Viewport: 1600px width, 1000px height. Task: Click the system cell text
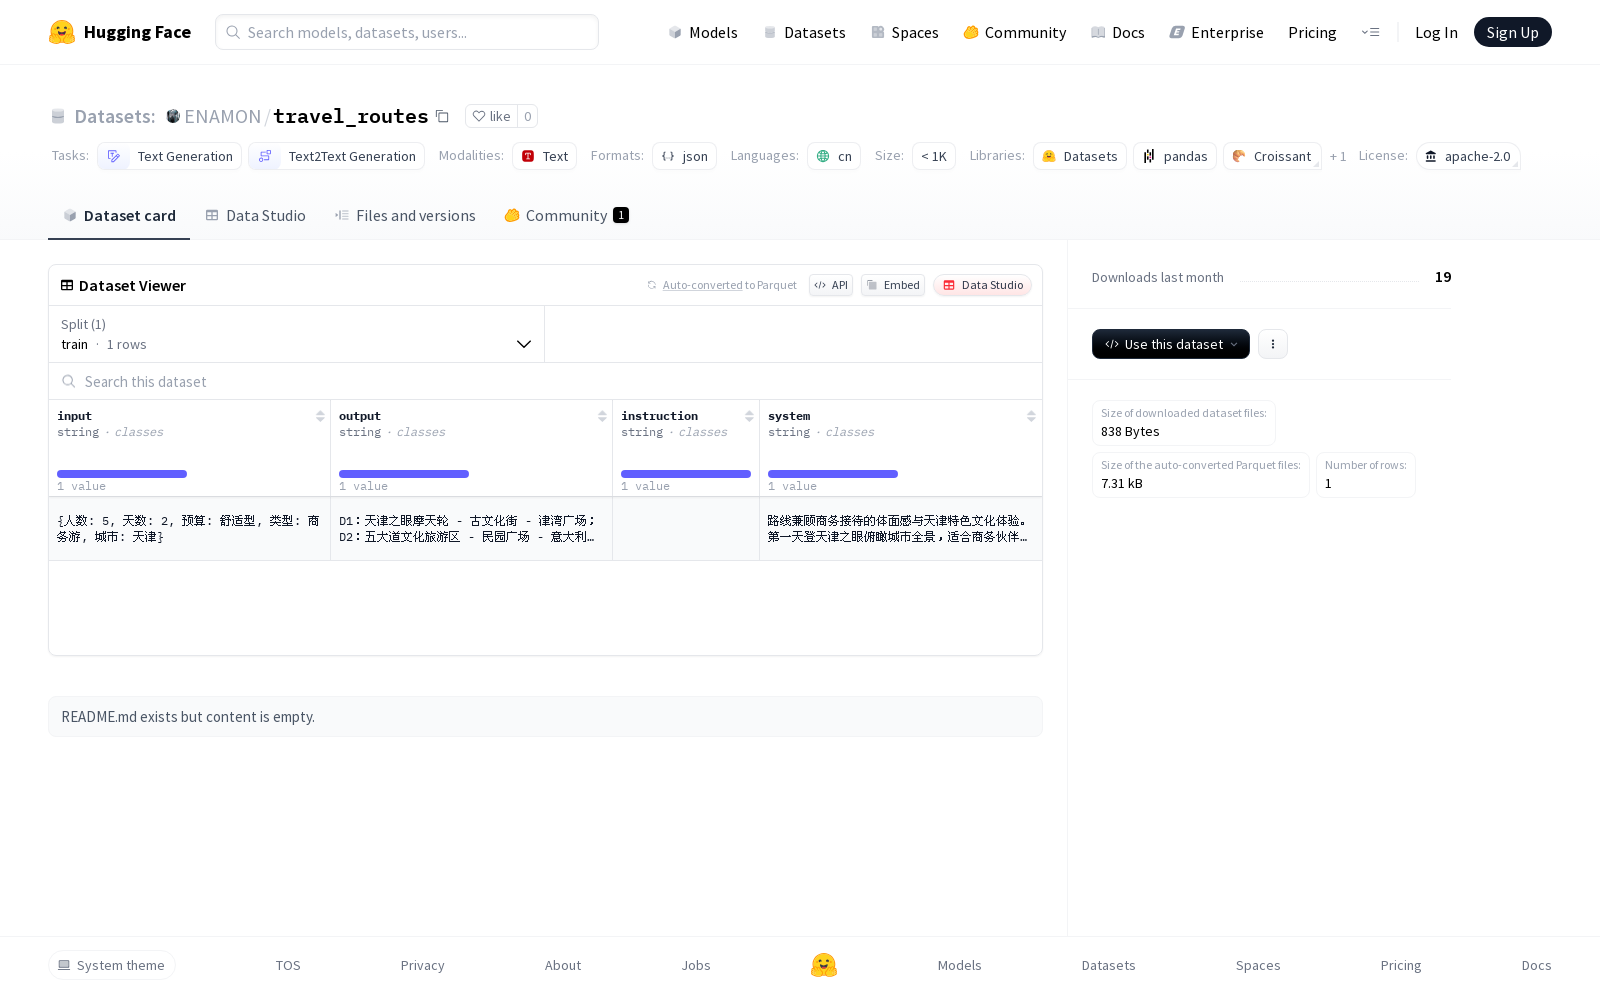tap(900, 528)
